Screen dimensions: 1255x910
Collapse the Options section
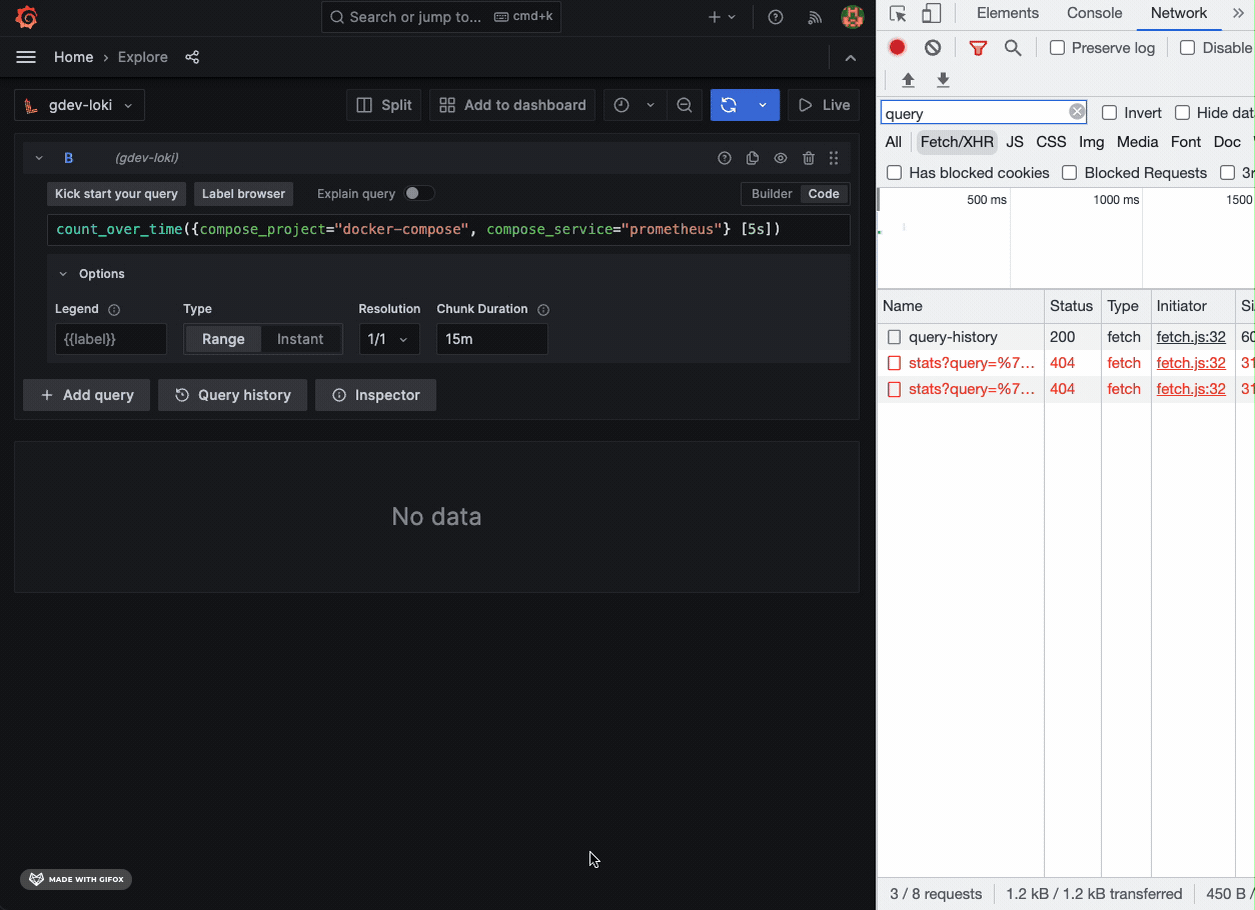pos(62,273)
